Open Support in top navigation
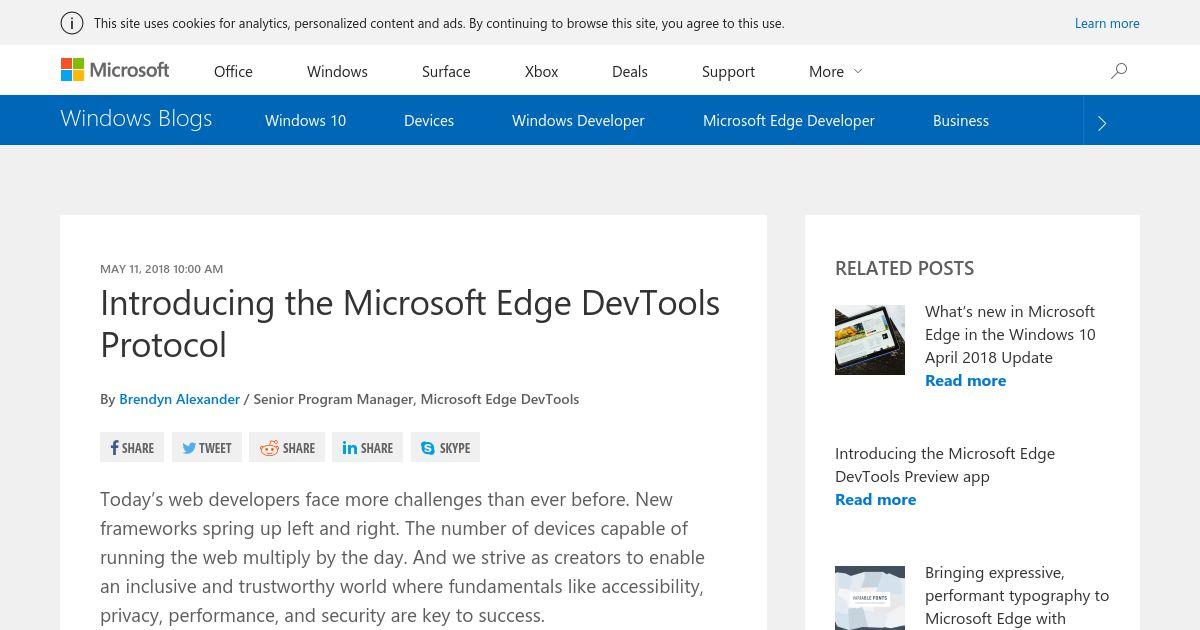This screenshot has width=1200, height=630. (728, 71)
